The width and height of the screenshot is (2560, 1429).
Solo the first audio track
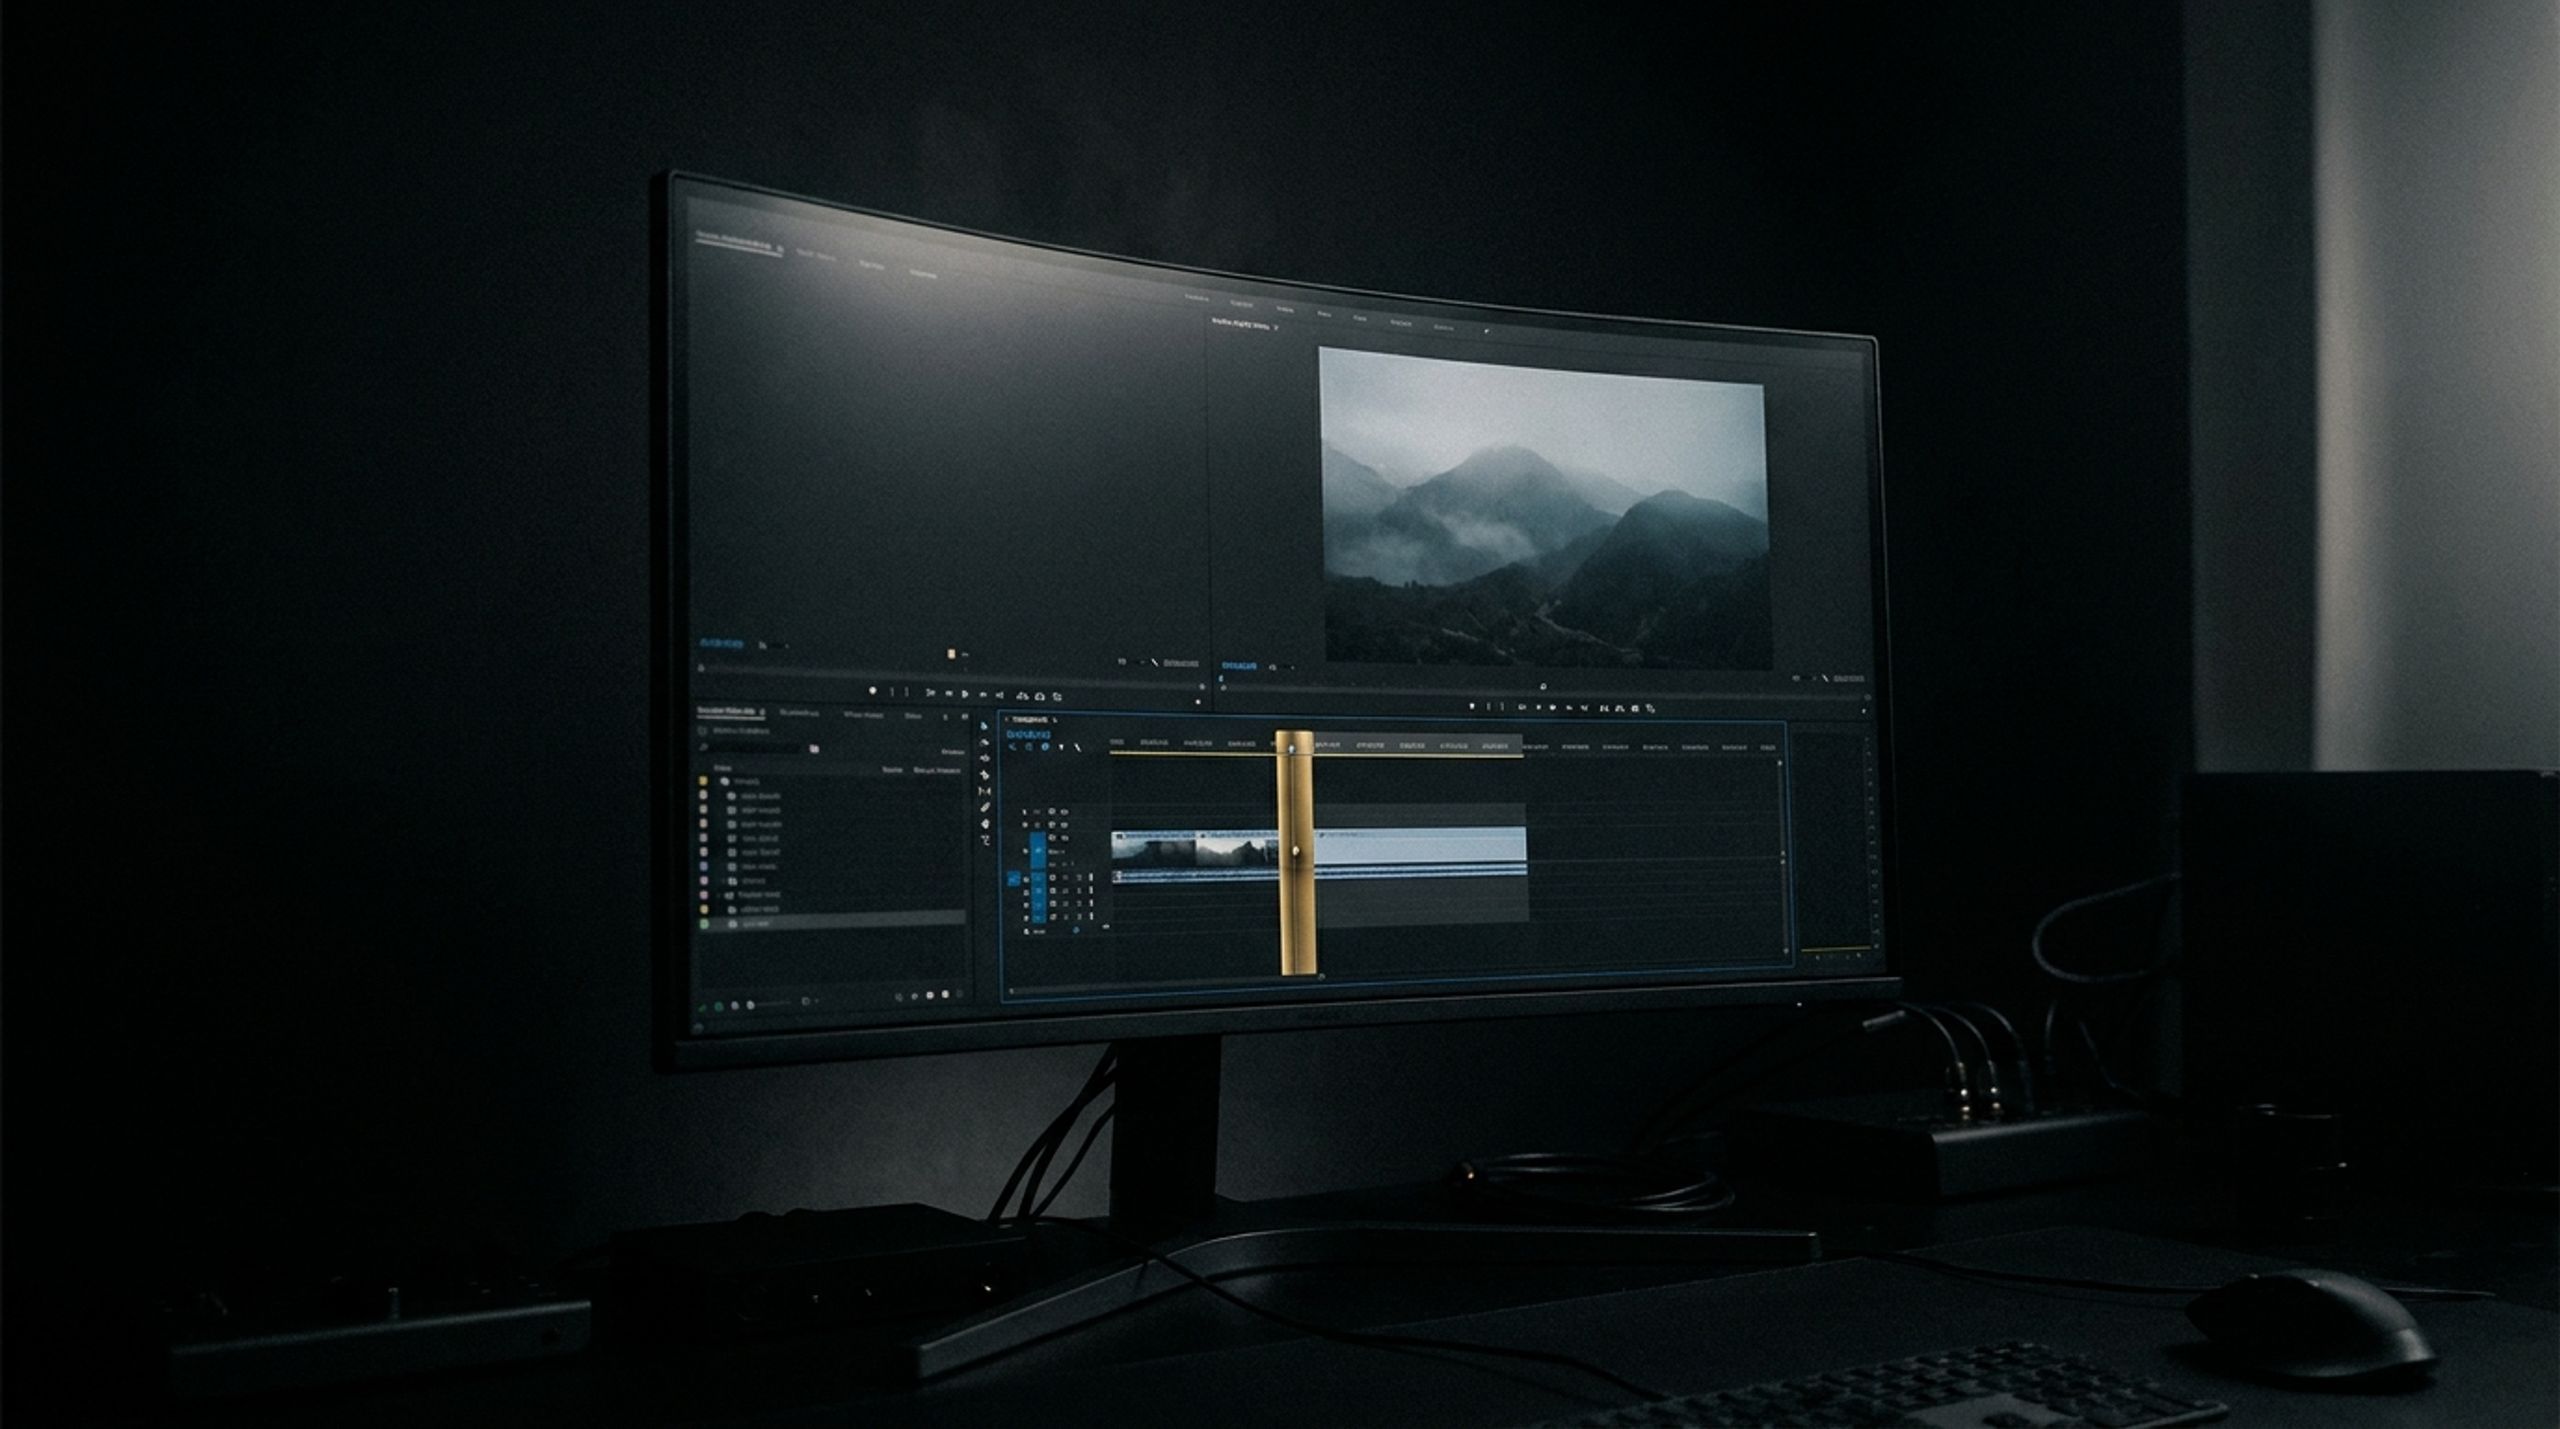tap(1079, 877)
